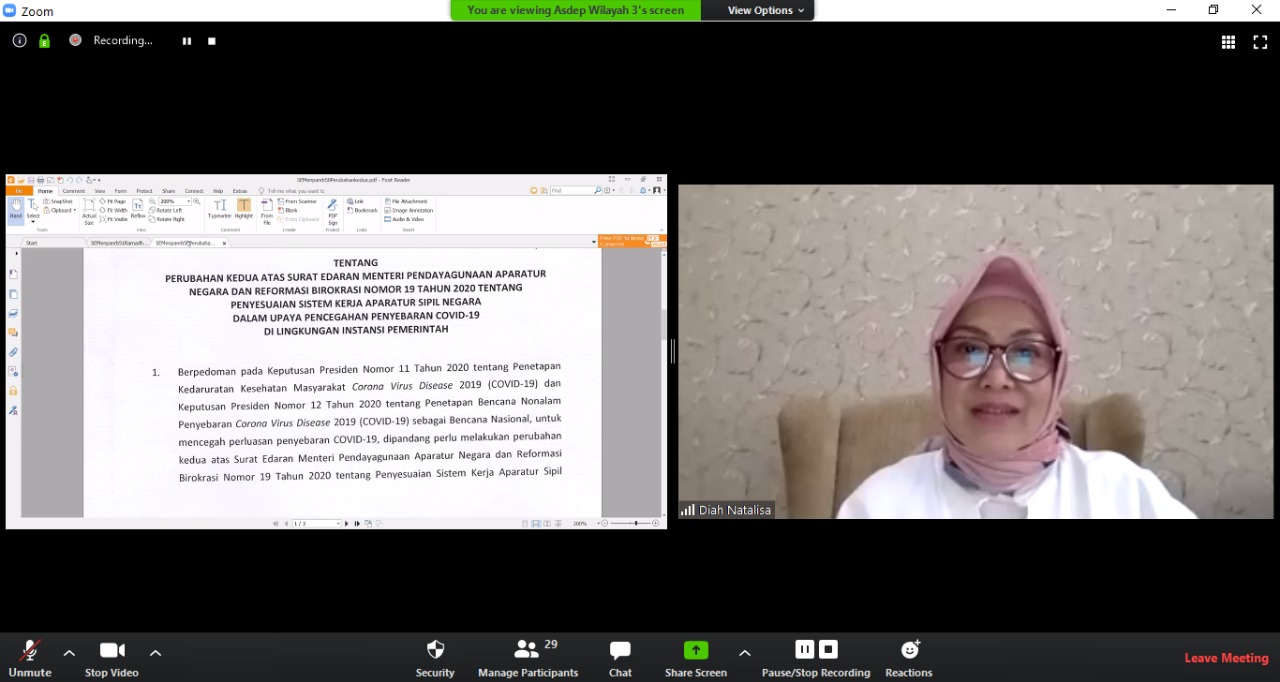Viewport: 1280px width, 682px height.
Task: Switch to the Comment ribbon tab
Action: pos(74,191)
